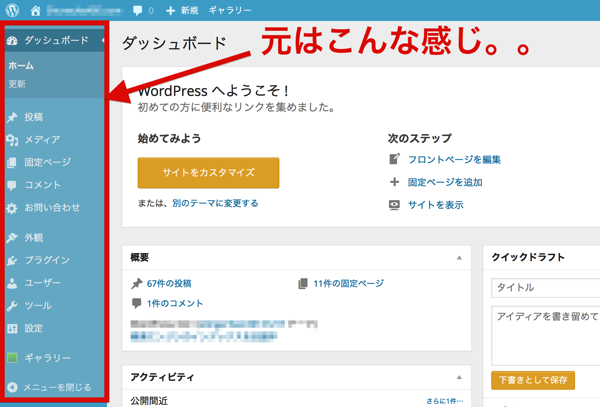The image size is (600, 407).
Task: Open the 外観 menu label
Action: click(x=34, y=238)
